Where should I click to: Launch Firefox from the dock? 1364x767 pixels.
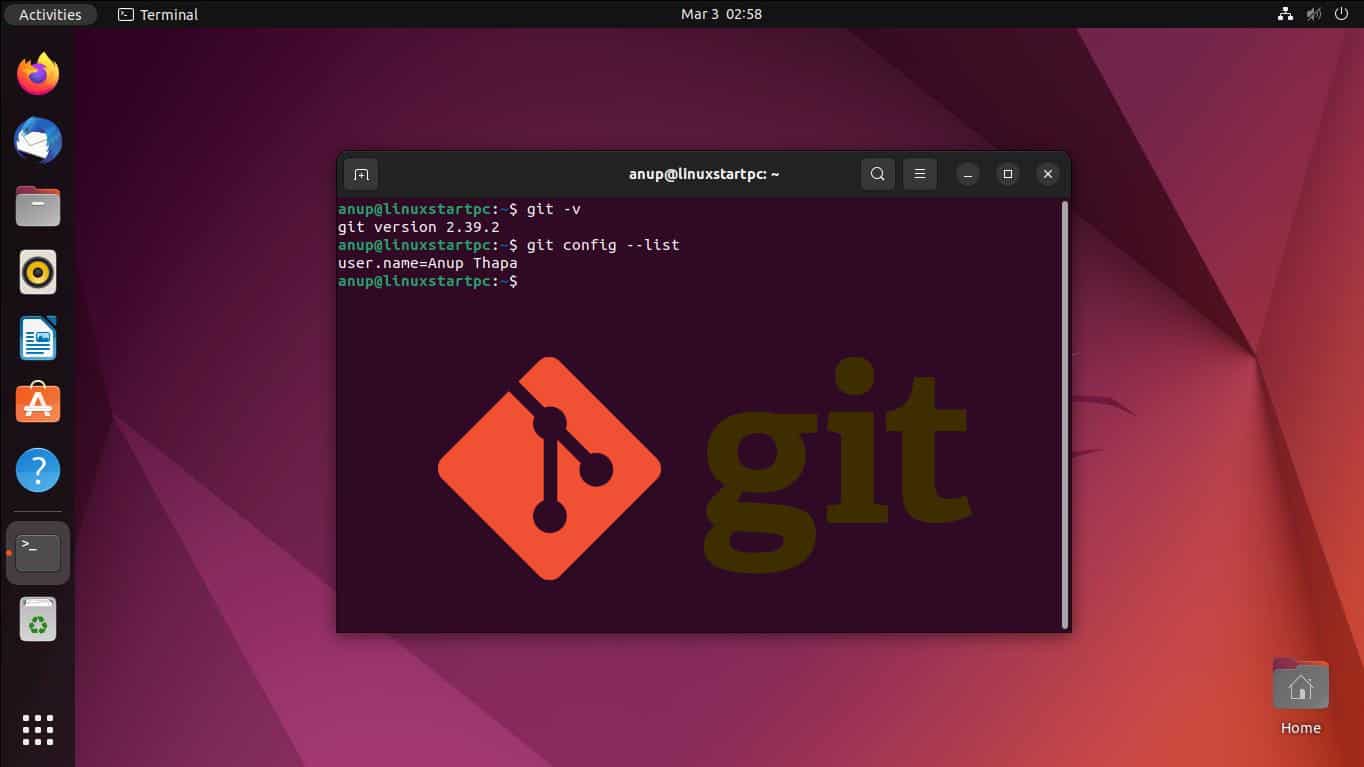click(x=37, y=73)
